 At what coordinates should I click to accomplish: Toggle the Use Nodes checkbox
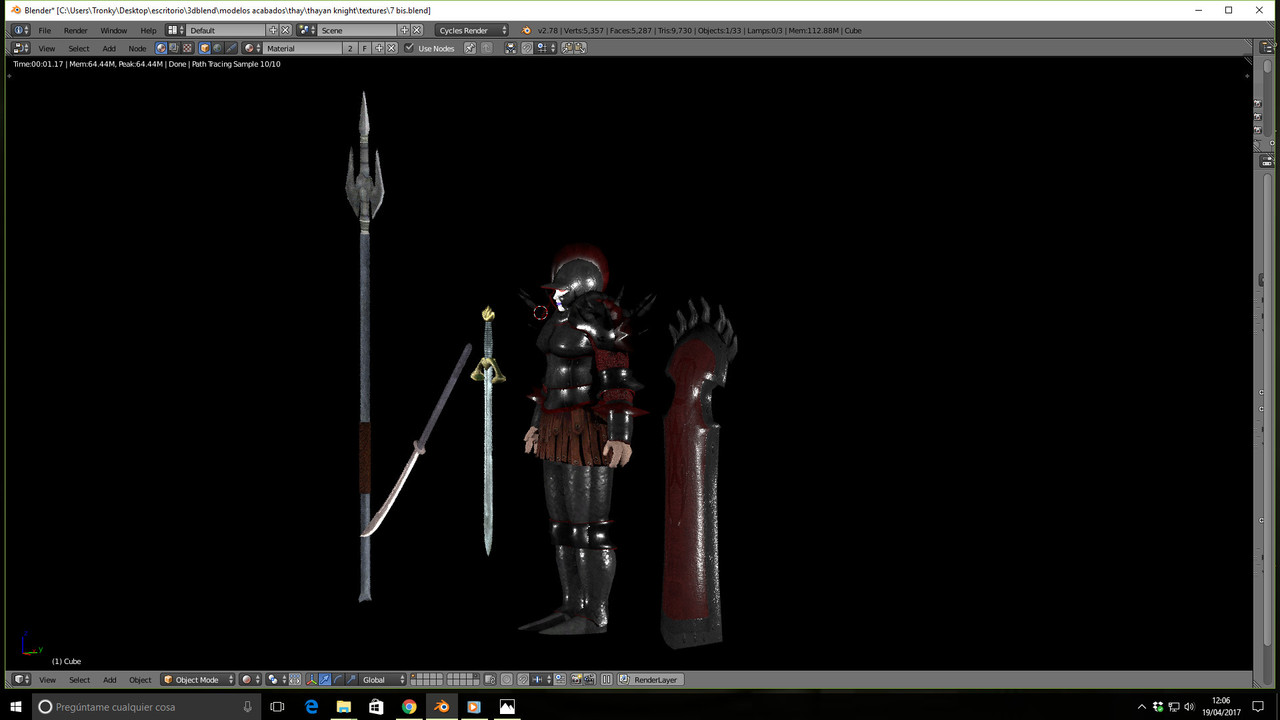coord(409,48)
